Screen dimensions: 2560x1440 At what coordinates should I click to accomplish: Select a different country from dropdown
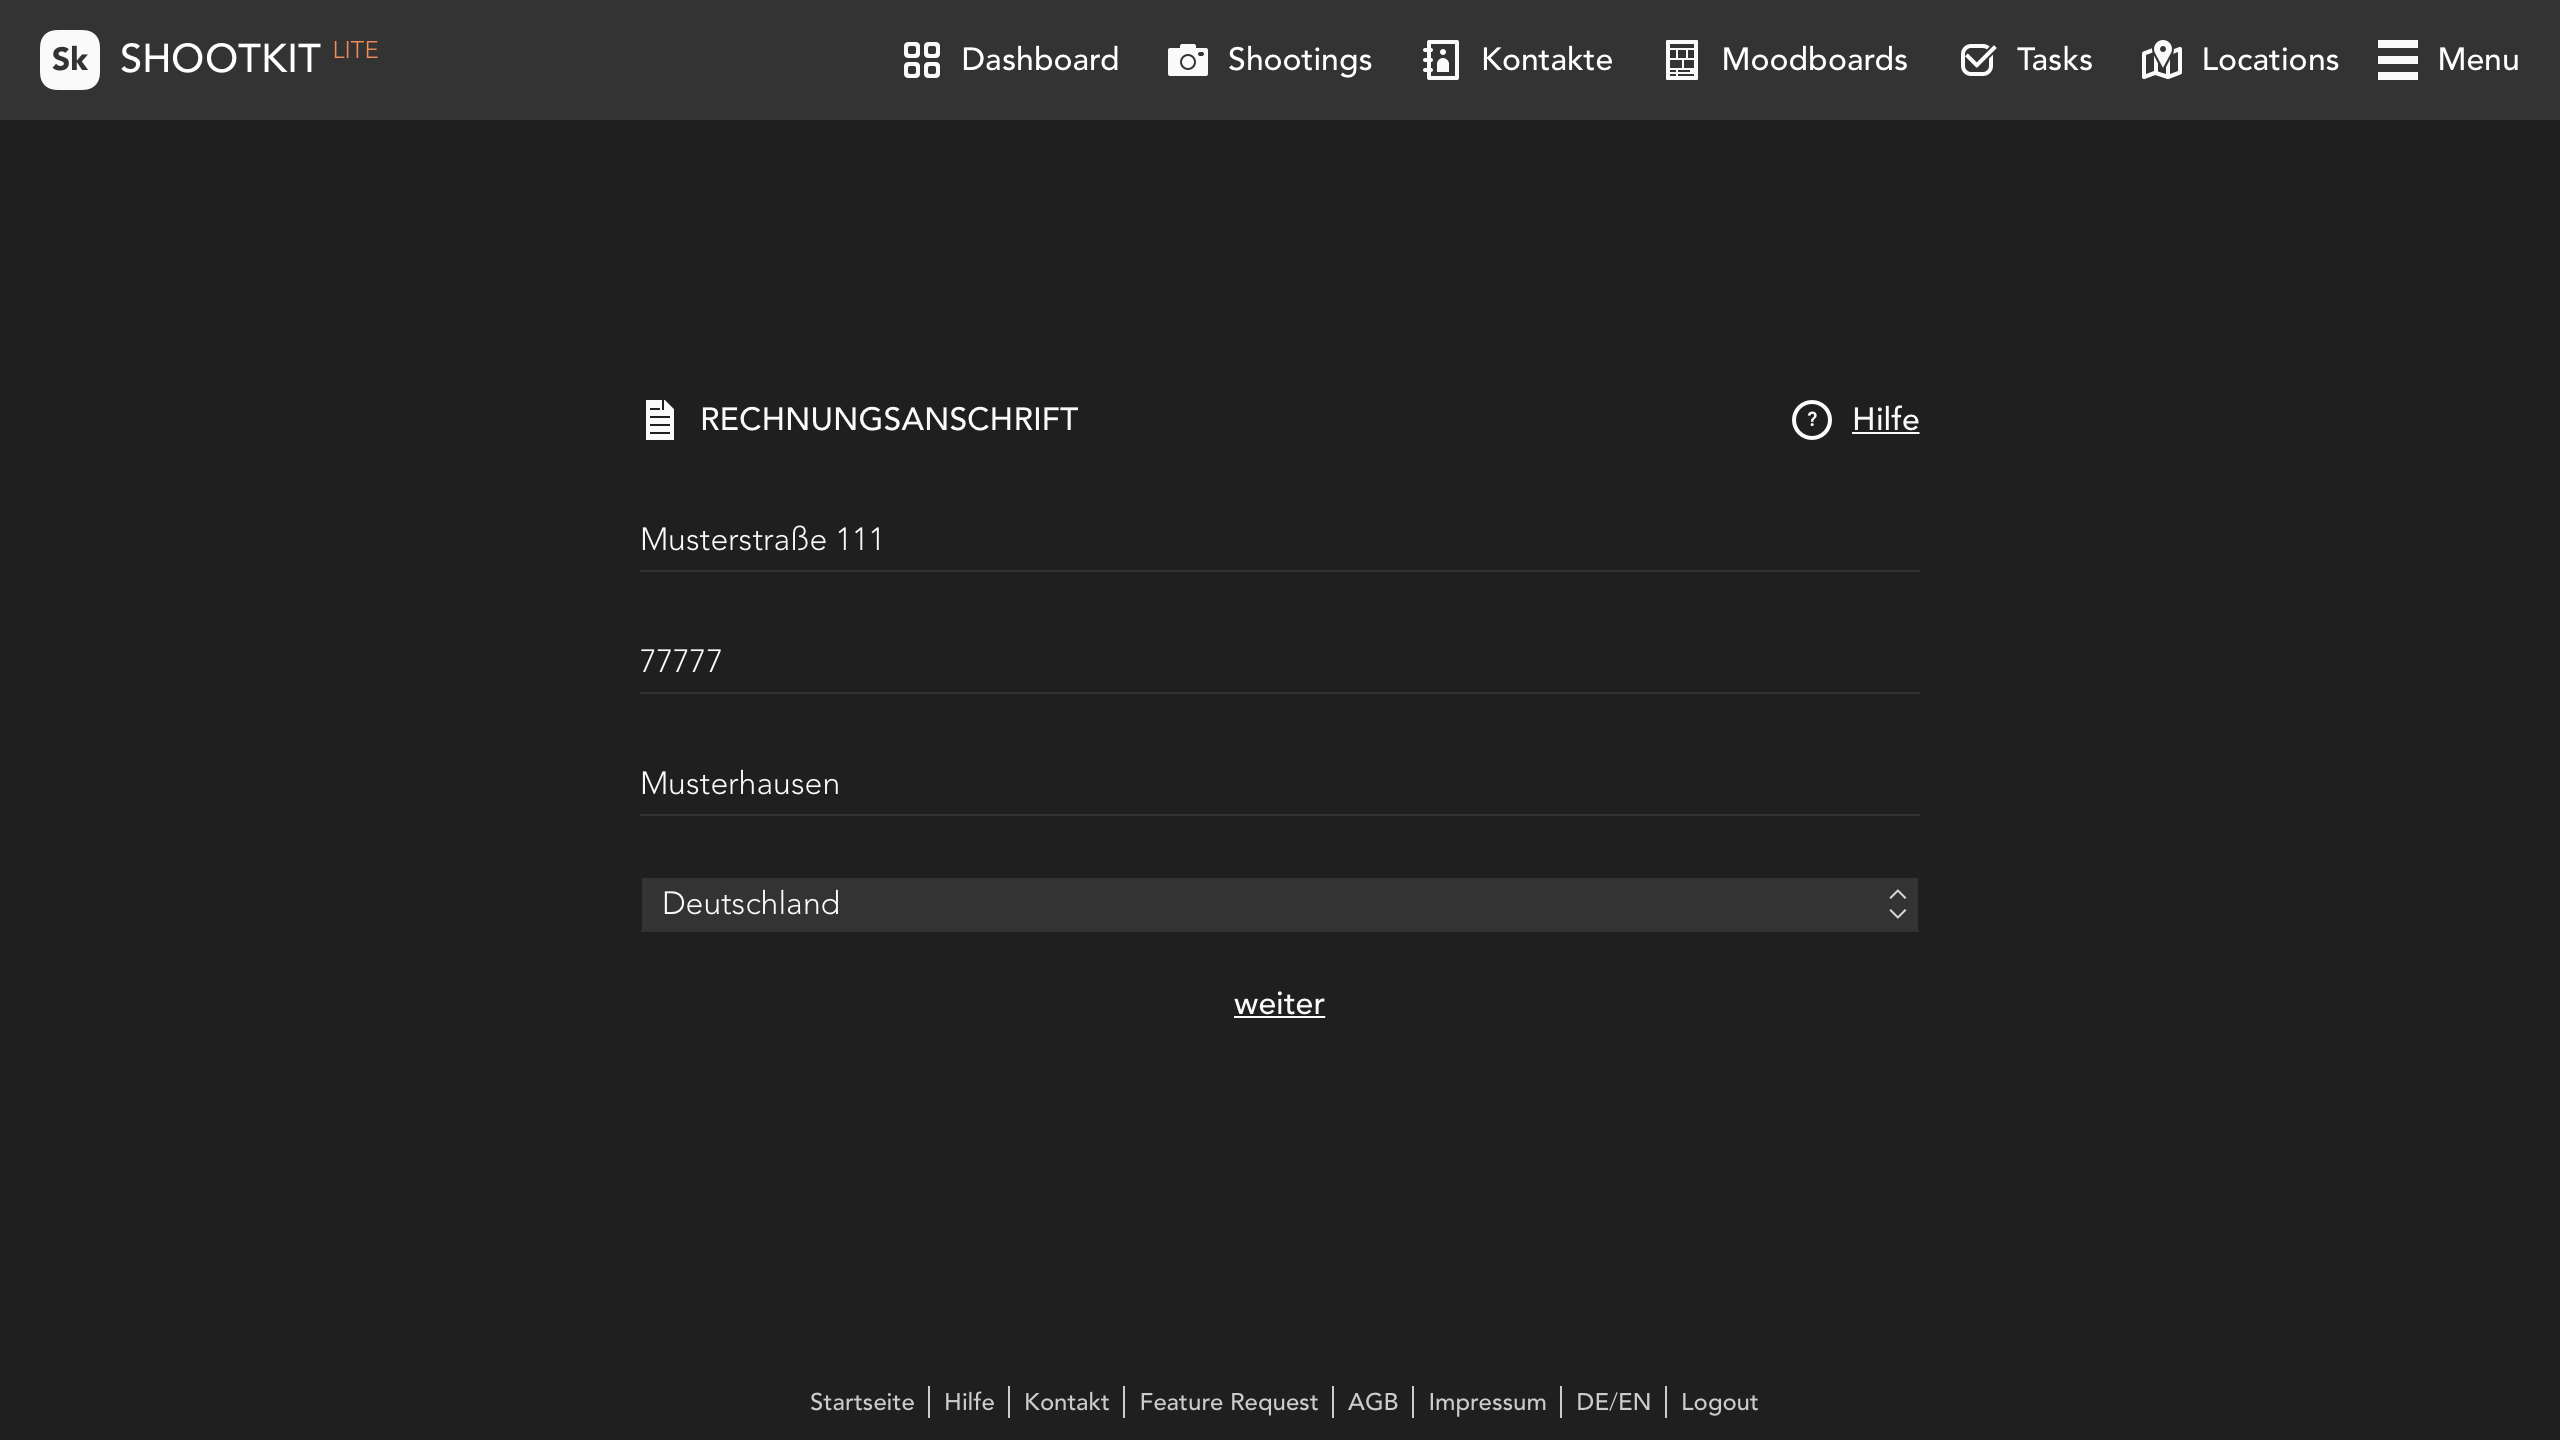coord(1280,905)
